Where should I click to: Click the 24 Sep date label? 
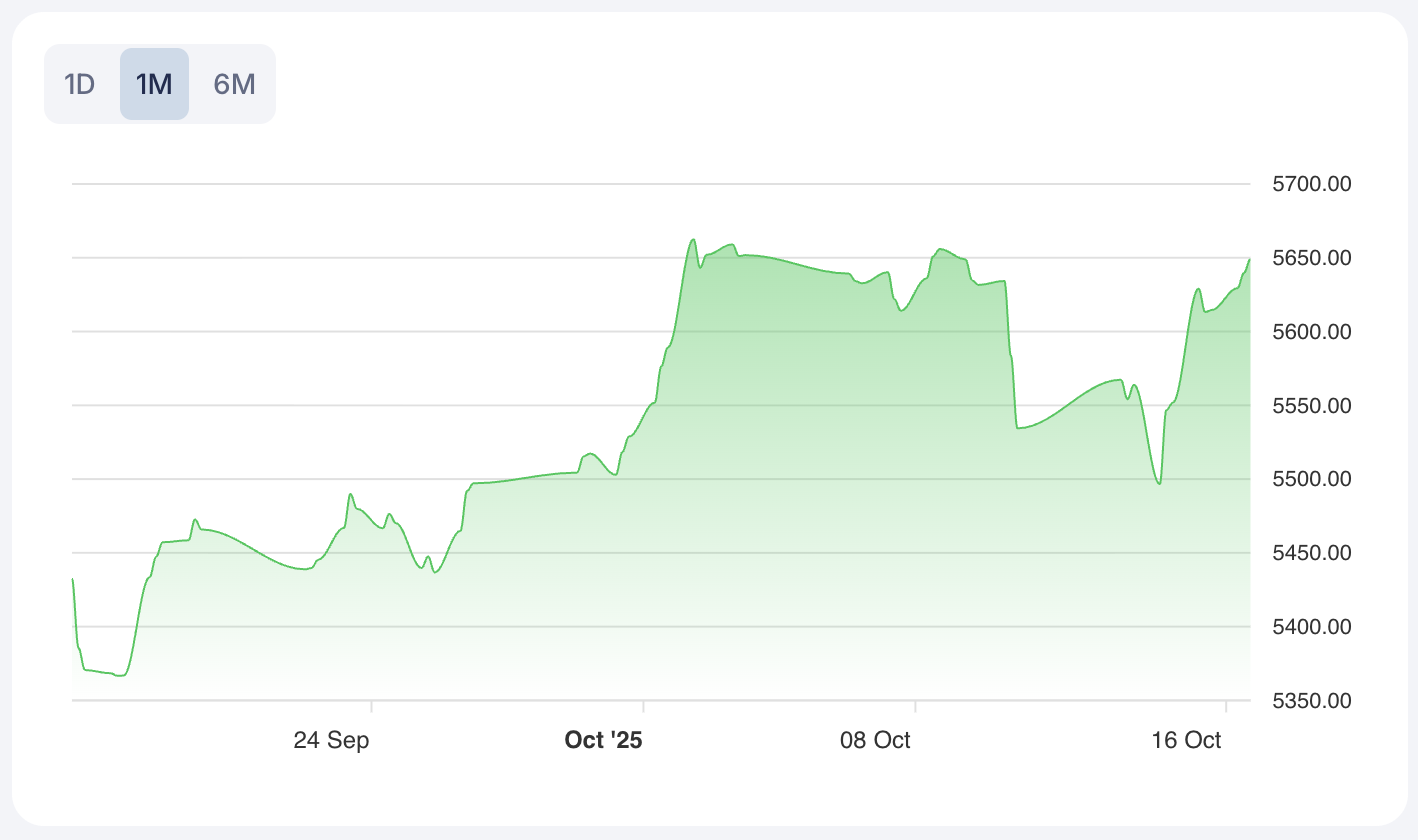point(331,740)
